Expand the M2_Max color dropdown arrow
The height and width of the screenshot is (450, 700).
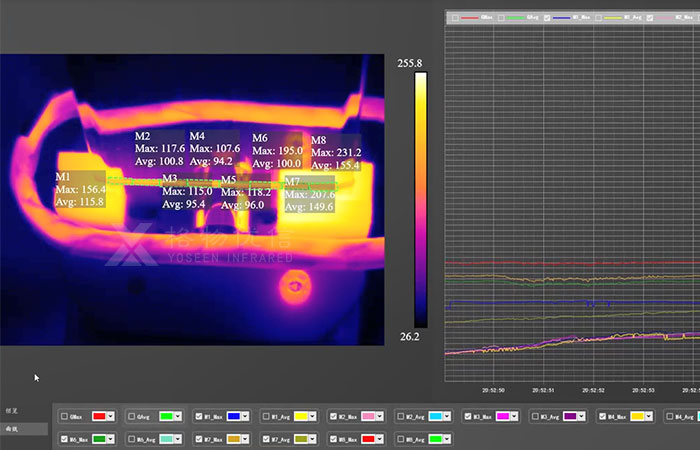pos(381,416)
